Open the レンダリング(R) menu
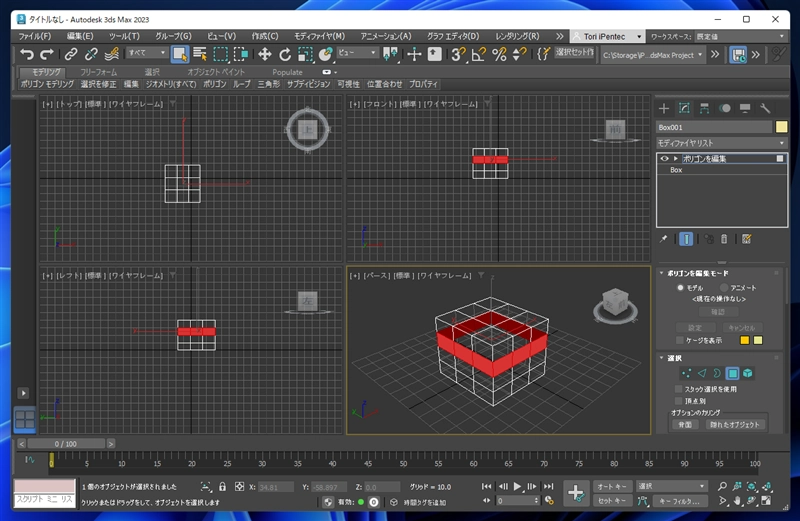 (x=517, y=36)
